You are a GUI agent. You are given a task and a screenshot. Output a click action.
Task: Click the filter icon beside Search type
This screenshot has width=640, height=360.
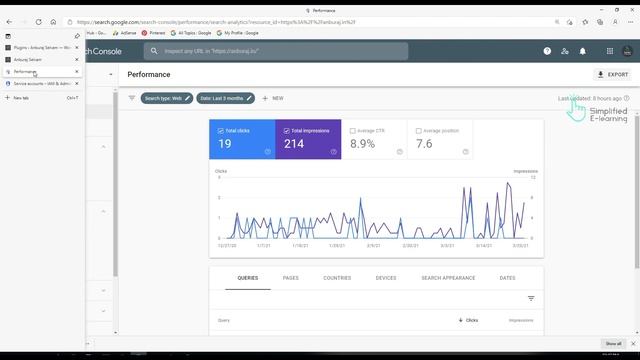click(131, 98)
